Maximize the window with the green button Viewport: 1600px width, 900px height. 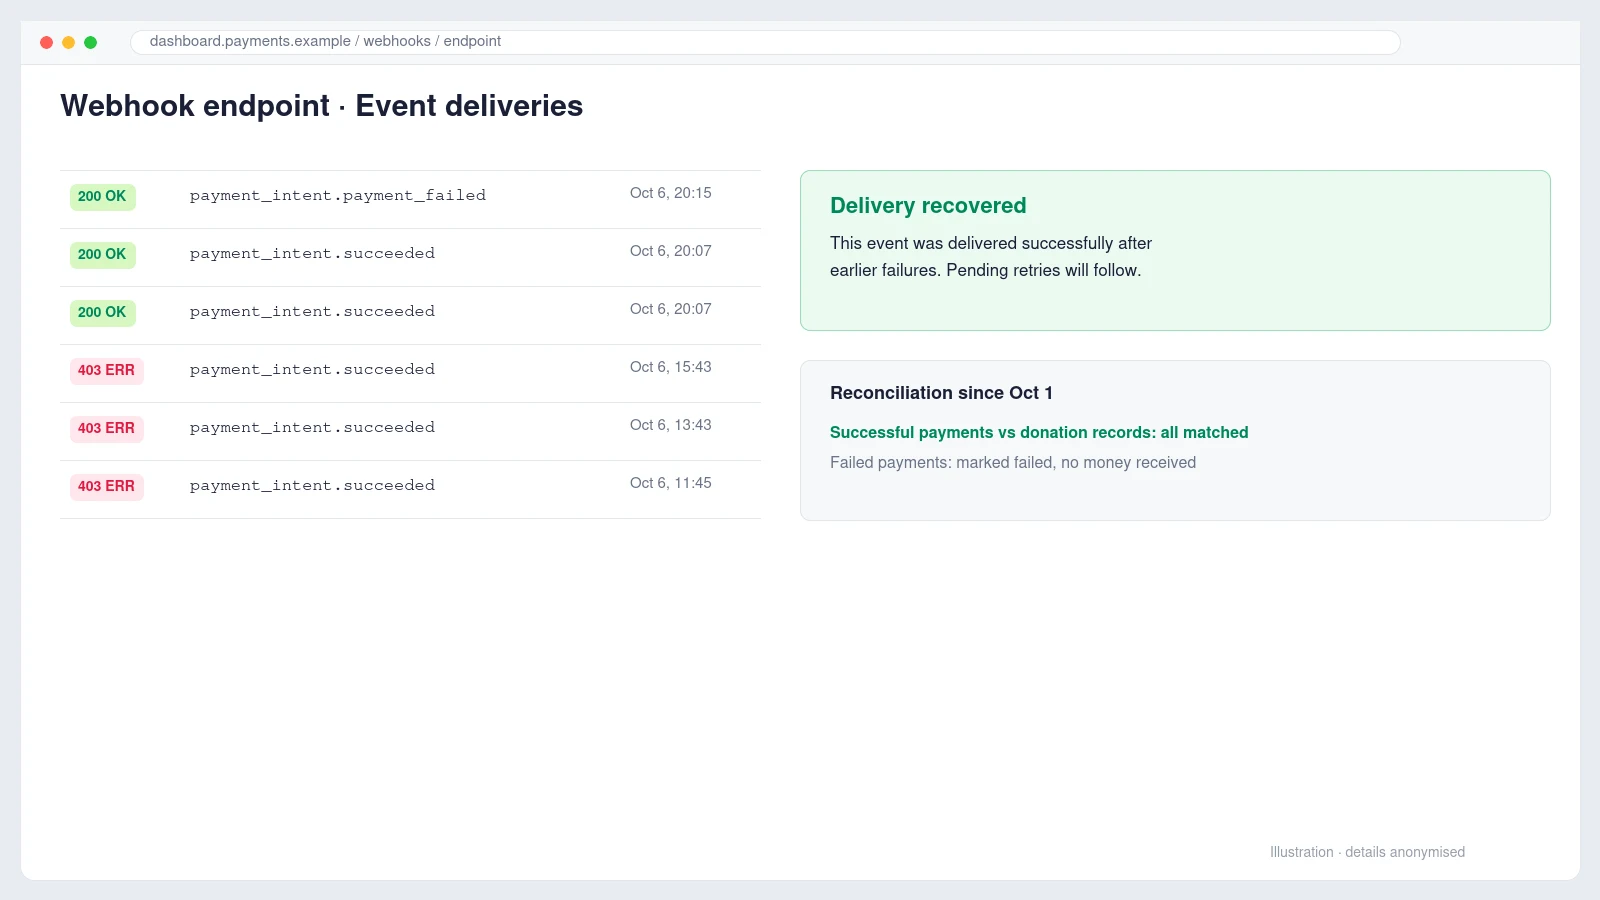click(90, 42)
